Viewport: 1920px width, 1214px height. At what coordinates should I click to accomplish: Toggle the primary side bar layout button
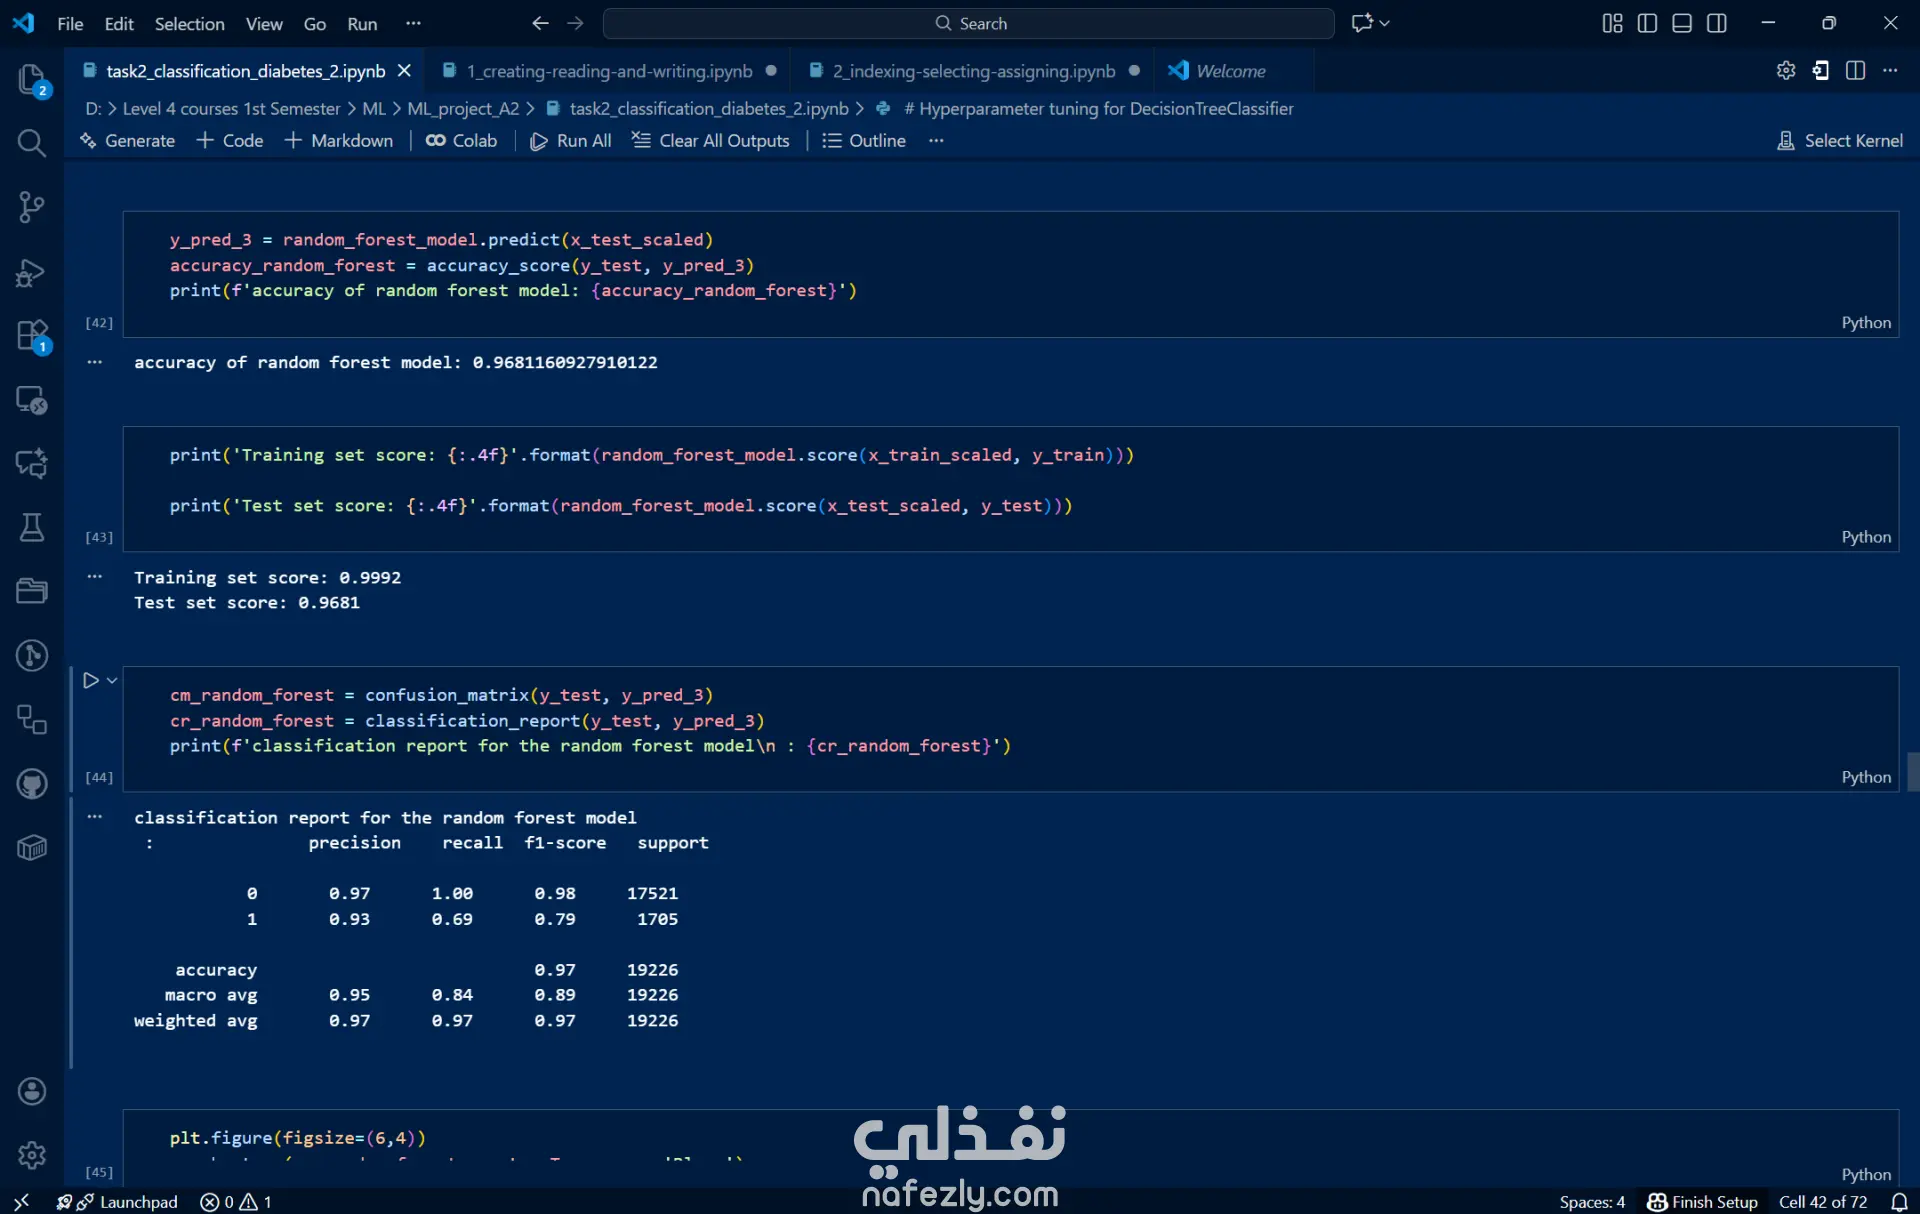coord(1647,23)
